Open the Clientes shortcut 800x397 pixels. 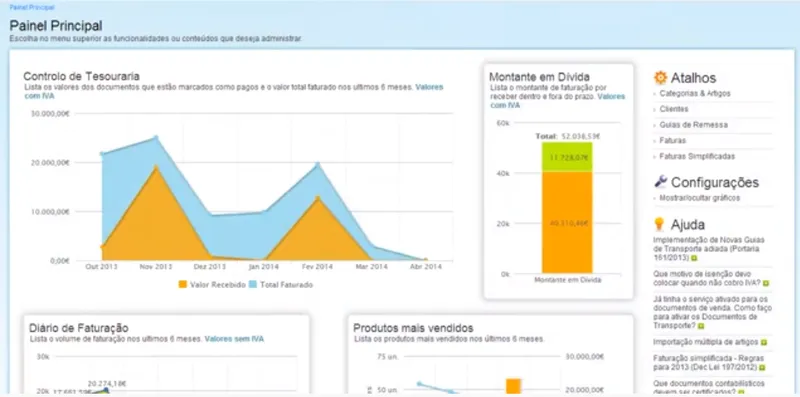tap(673, 109)
